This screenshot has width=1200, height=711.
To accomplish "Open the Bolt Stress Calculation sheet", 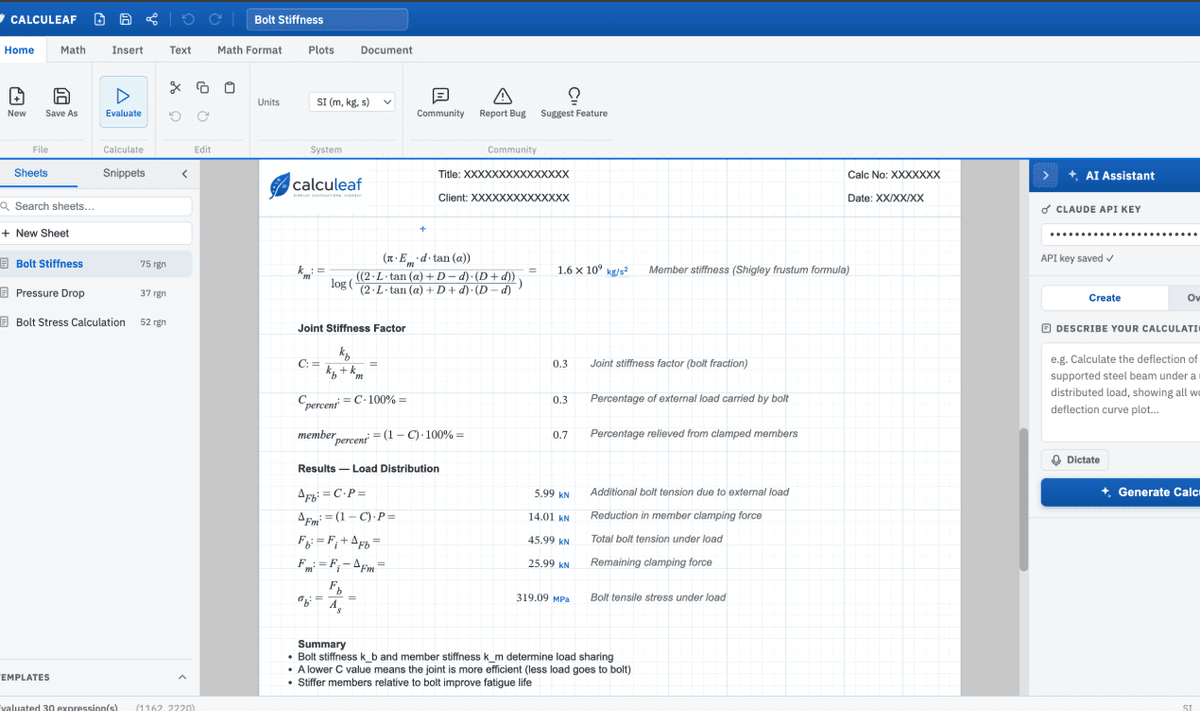I will point(96,322).
